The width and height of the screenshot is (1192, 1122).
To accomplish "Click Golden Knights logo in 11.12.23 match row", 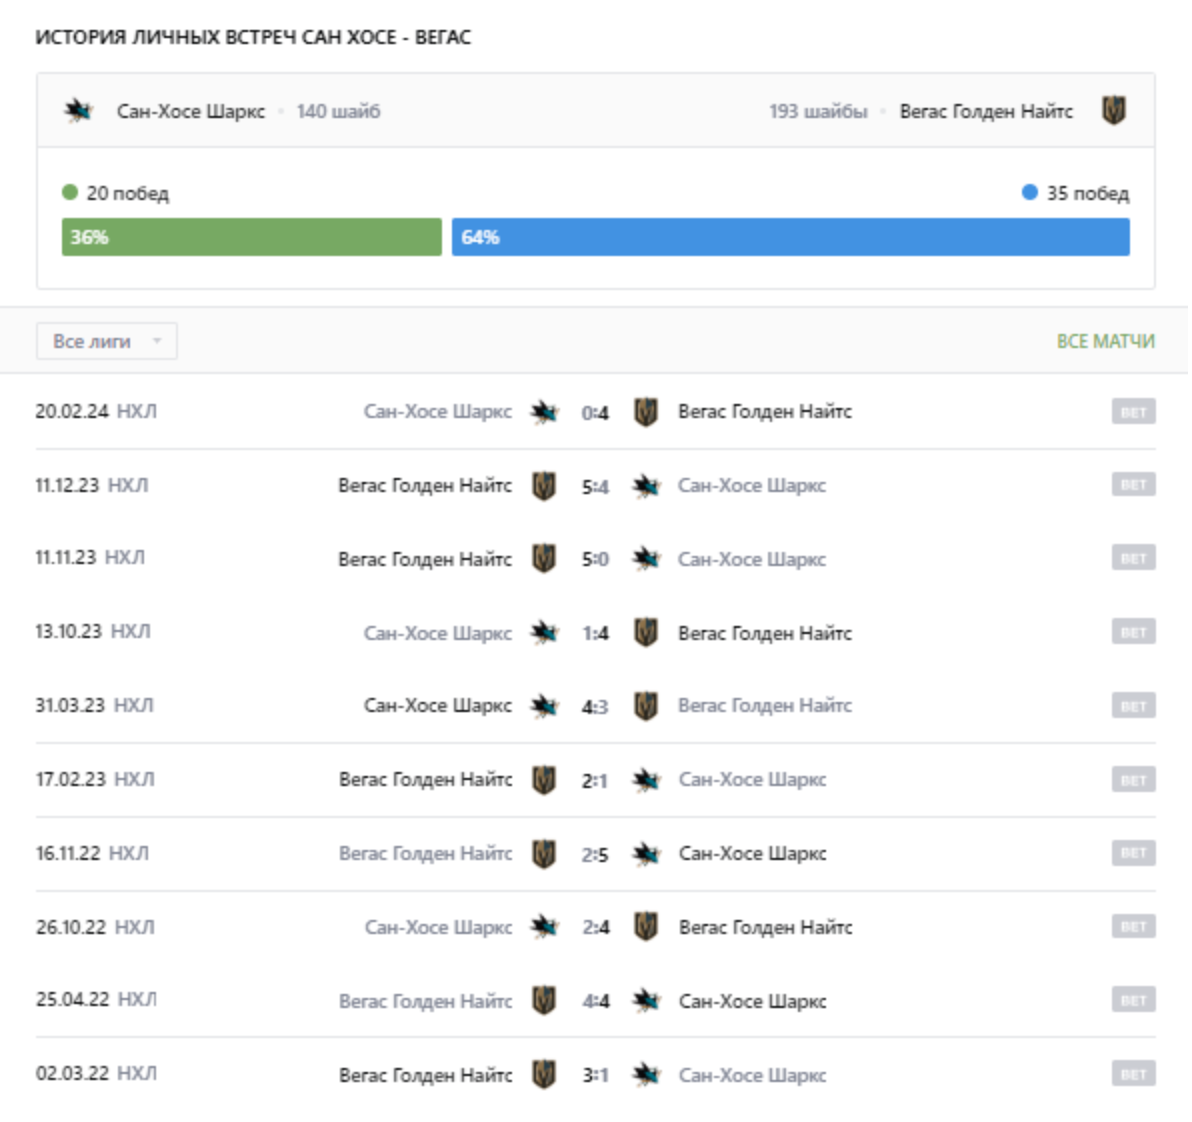I will click(x=544, y=486).
